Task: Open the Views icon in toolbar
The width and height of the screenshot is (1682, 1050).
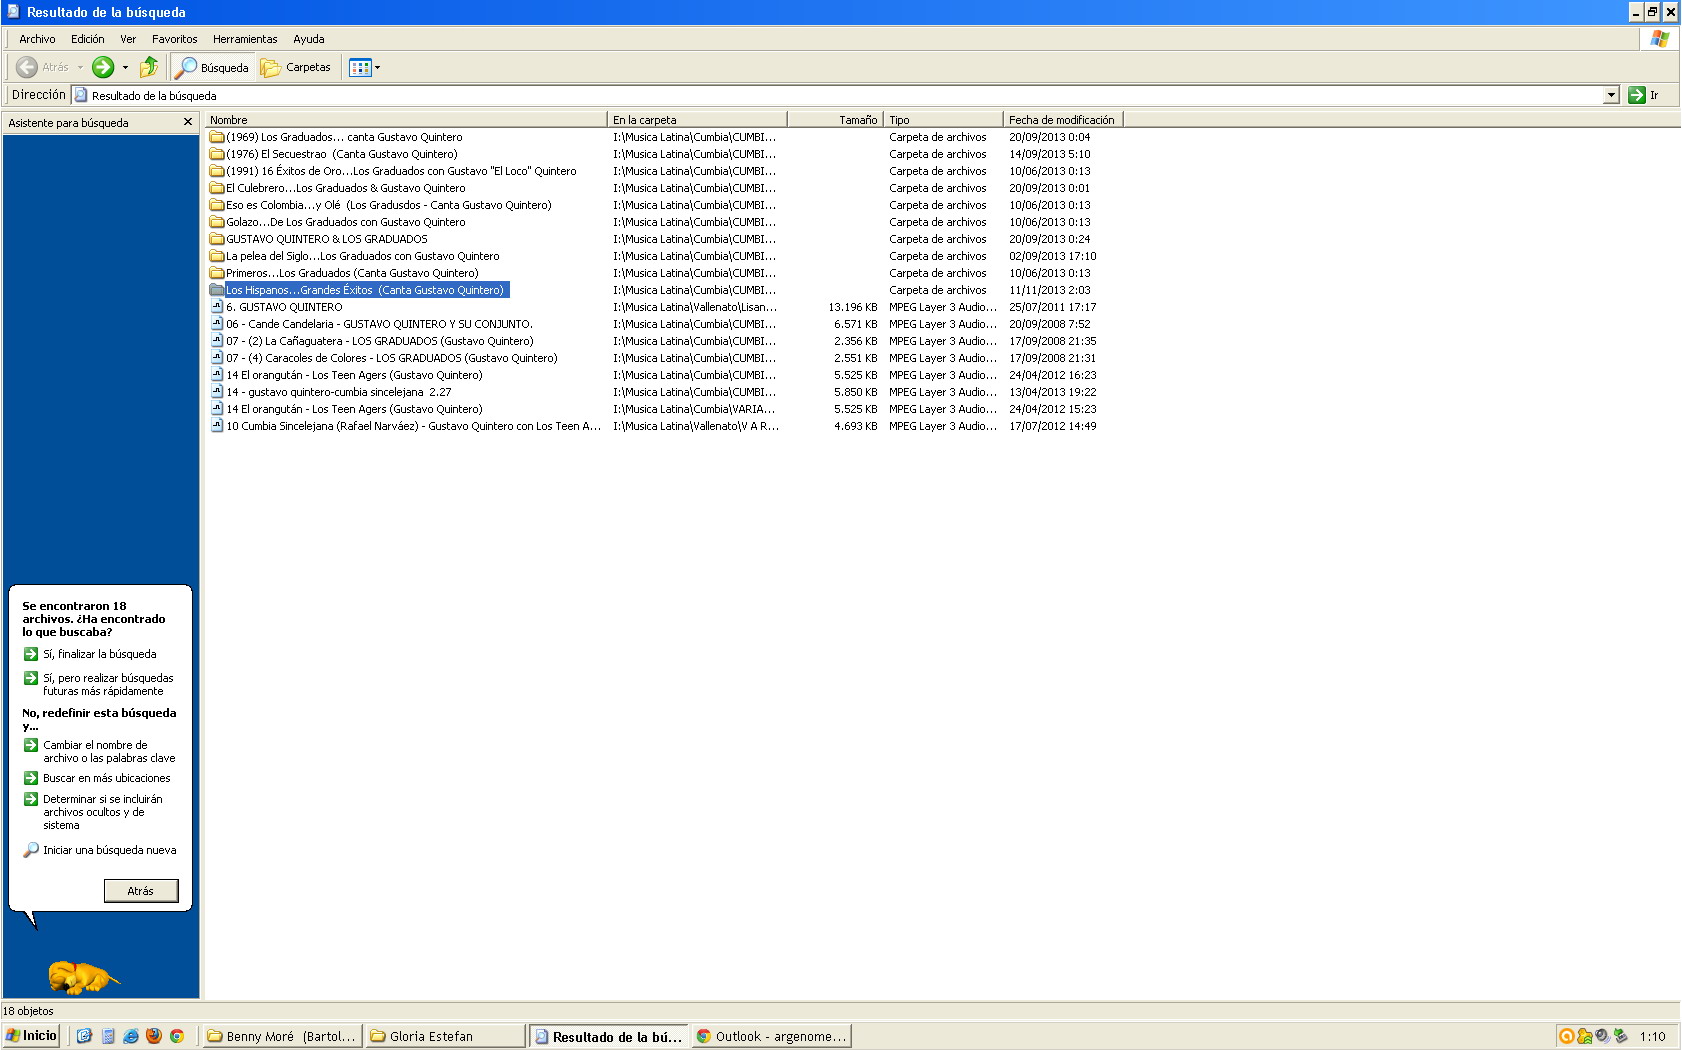Action: pyautogui.click(x=360, y=67)
